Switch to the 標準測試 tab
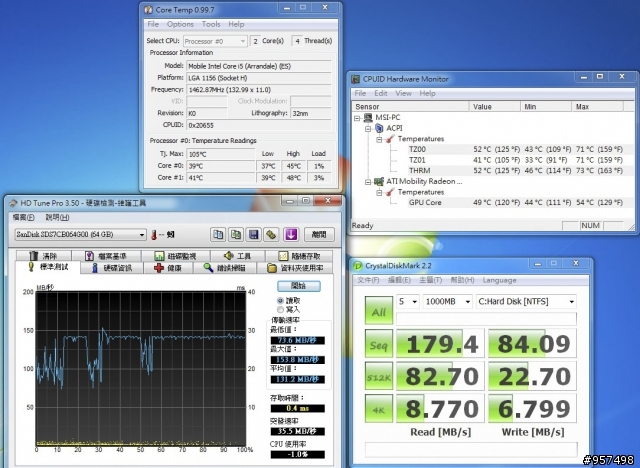 pyautogui.click(x=48, y=267)
